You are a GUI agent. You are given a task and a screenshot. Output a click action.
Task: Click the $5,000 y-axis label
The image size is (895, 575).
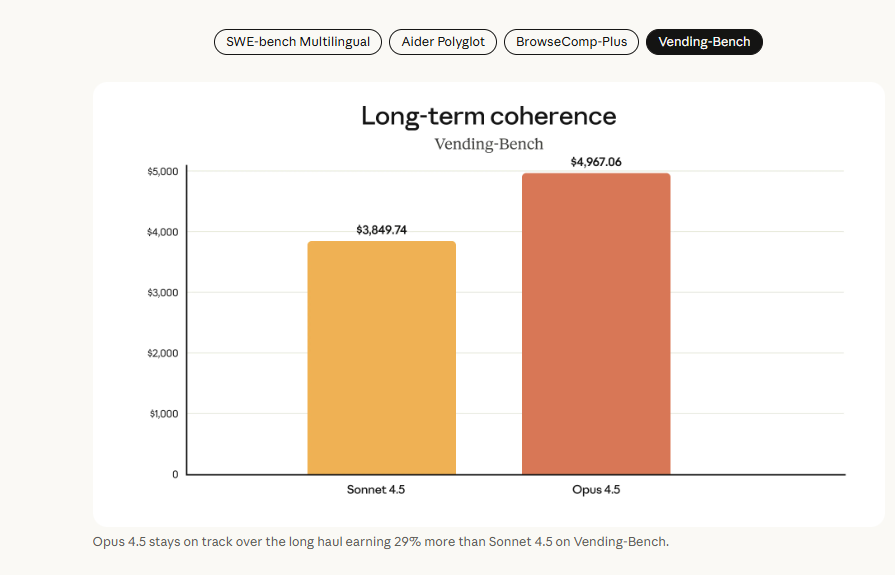(x=162, y=172)
